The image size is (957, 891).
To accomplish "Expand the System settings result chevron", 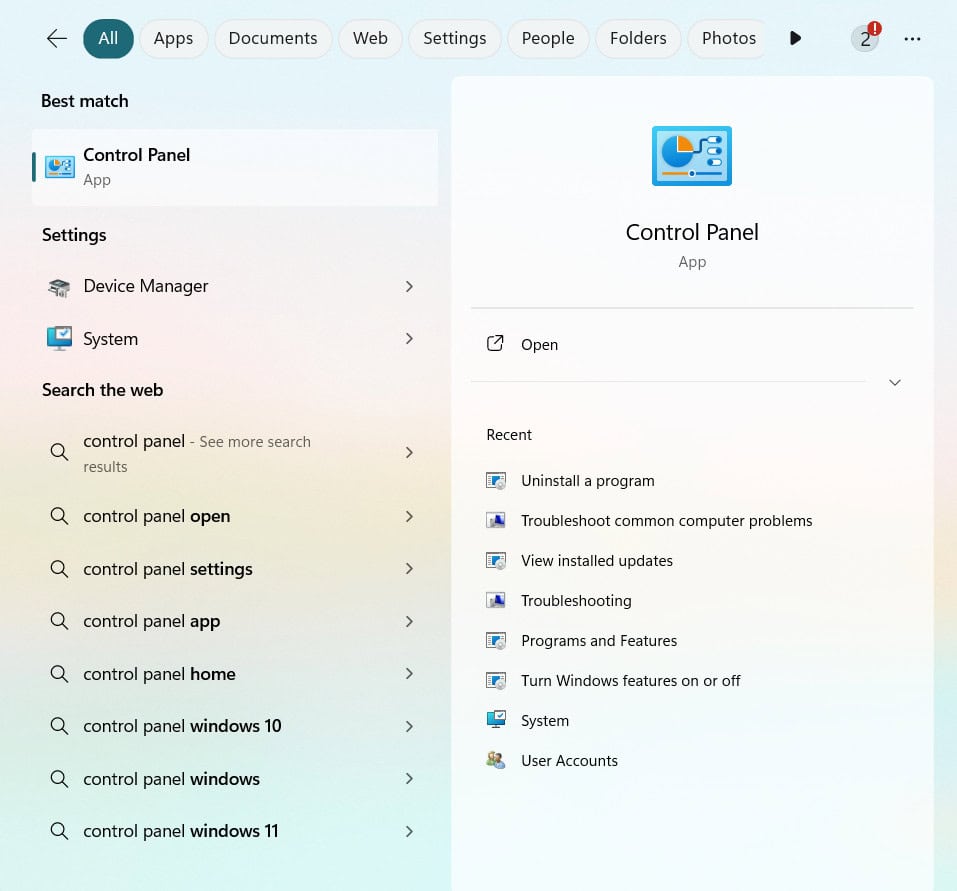I will point(409,339).
